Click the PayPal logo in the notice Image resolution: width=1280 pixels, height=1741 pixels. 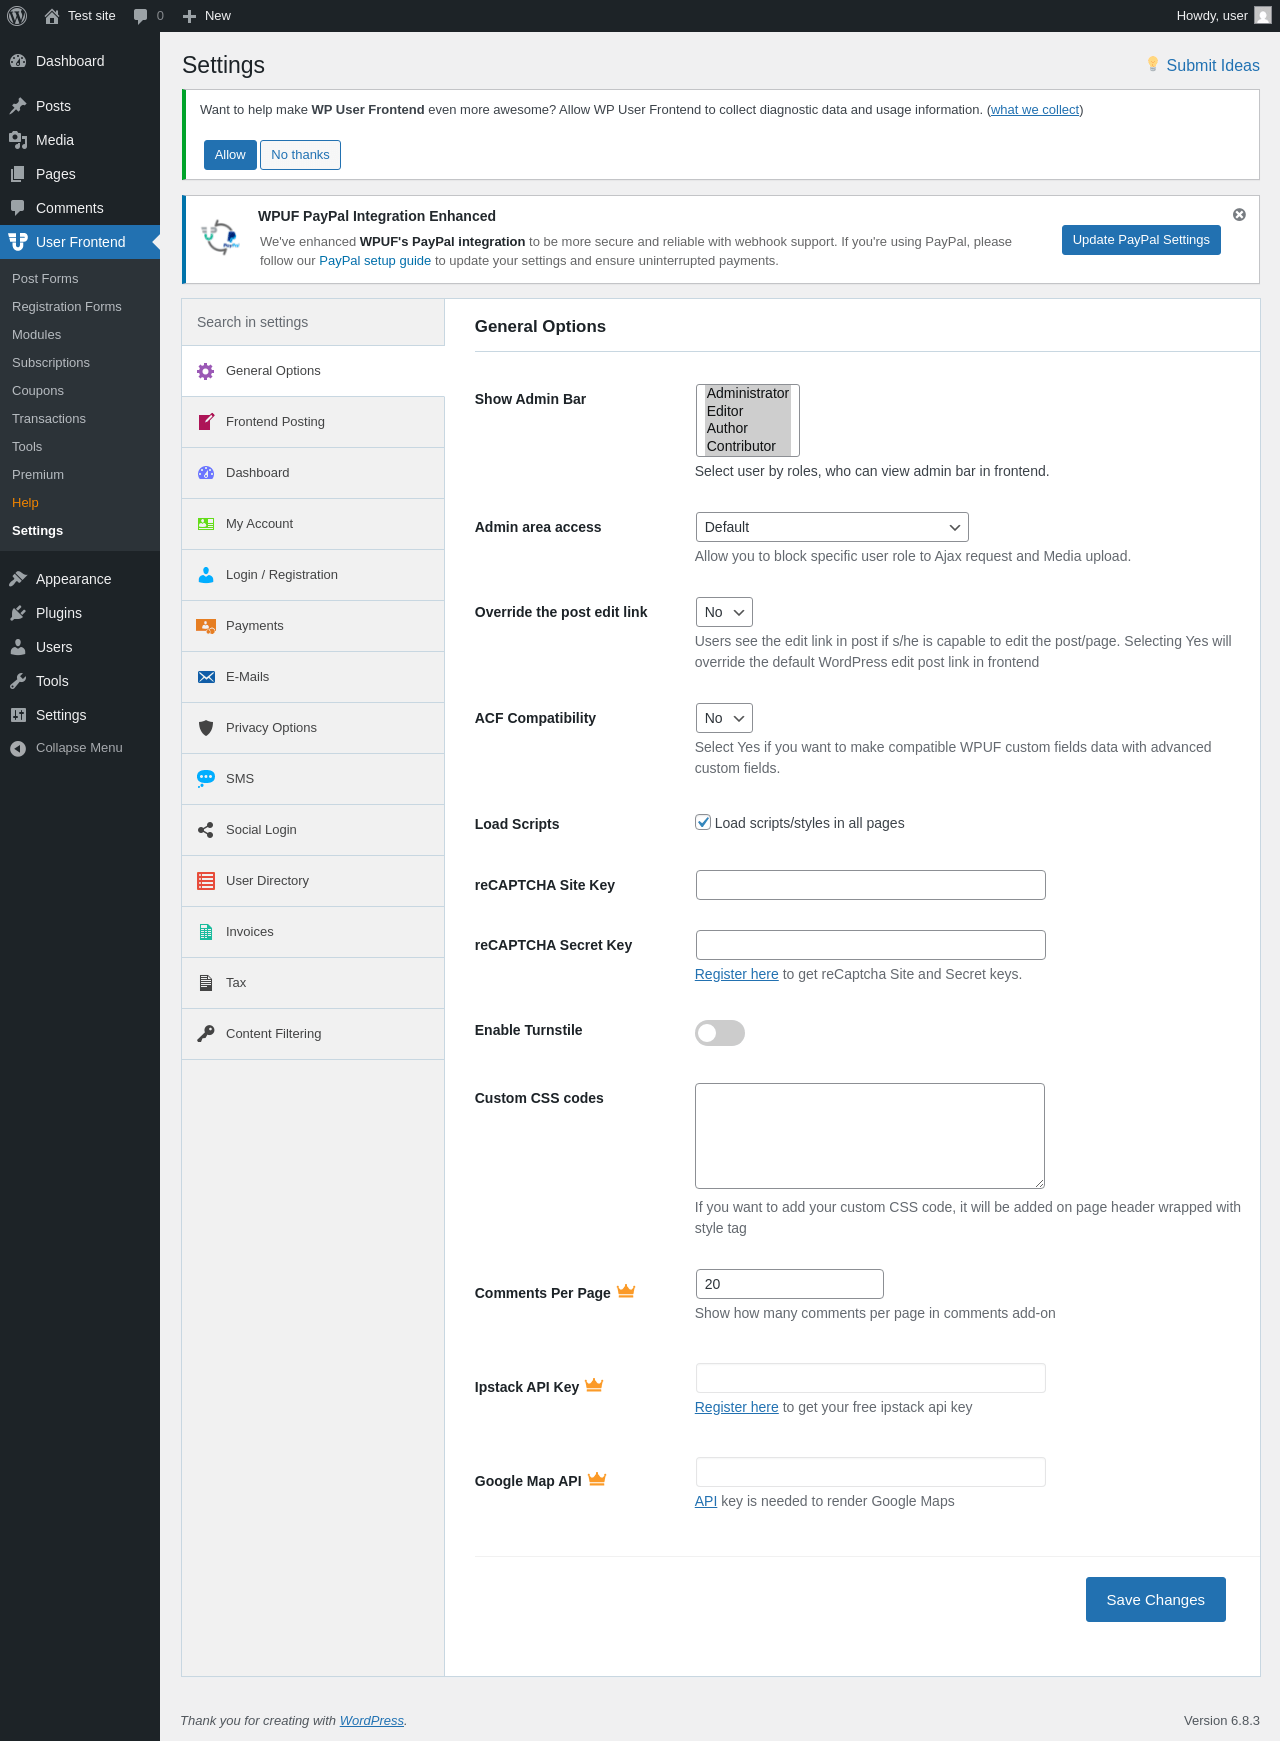(220, 238)
